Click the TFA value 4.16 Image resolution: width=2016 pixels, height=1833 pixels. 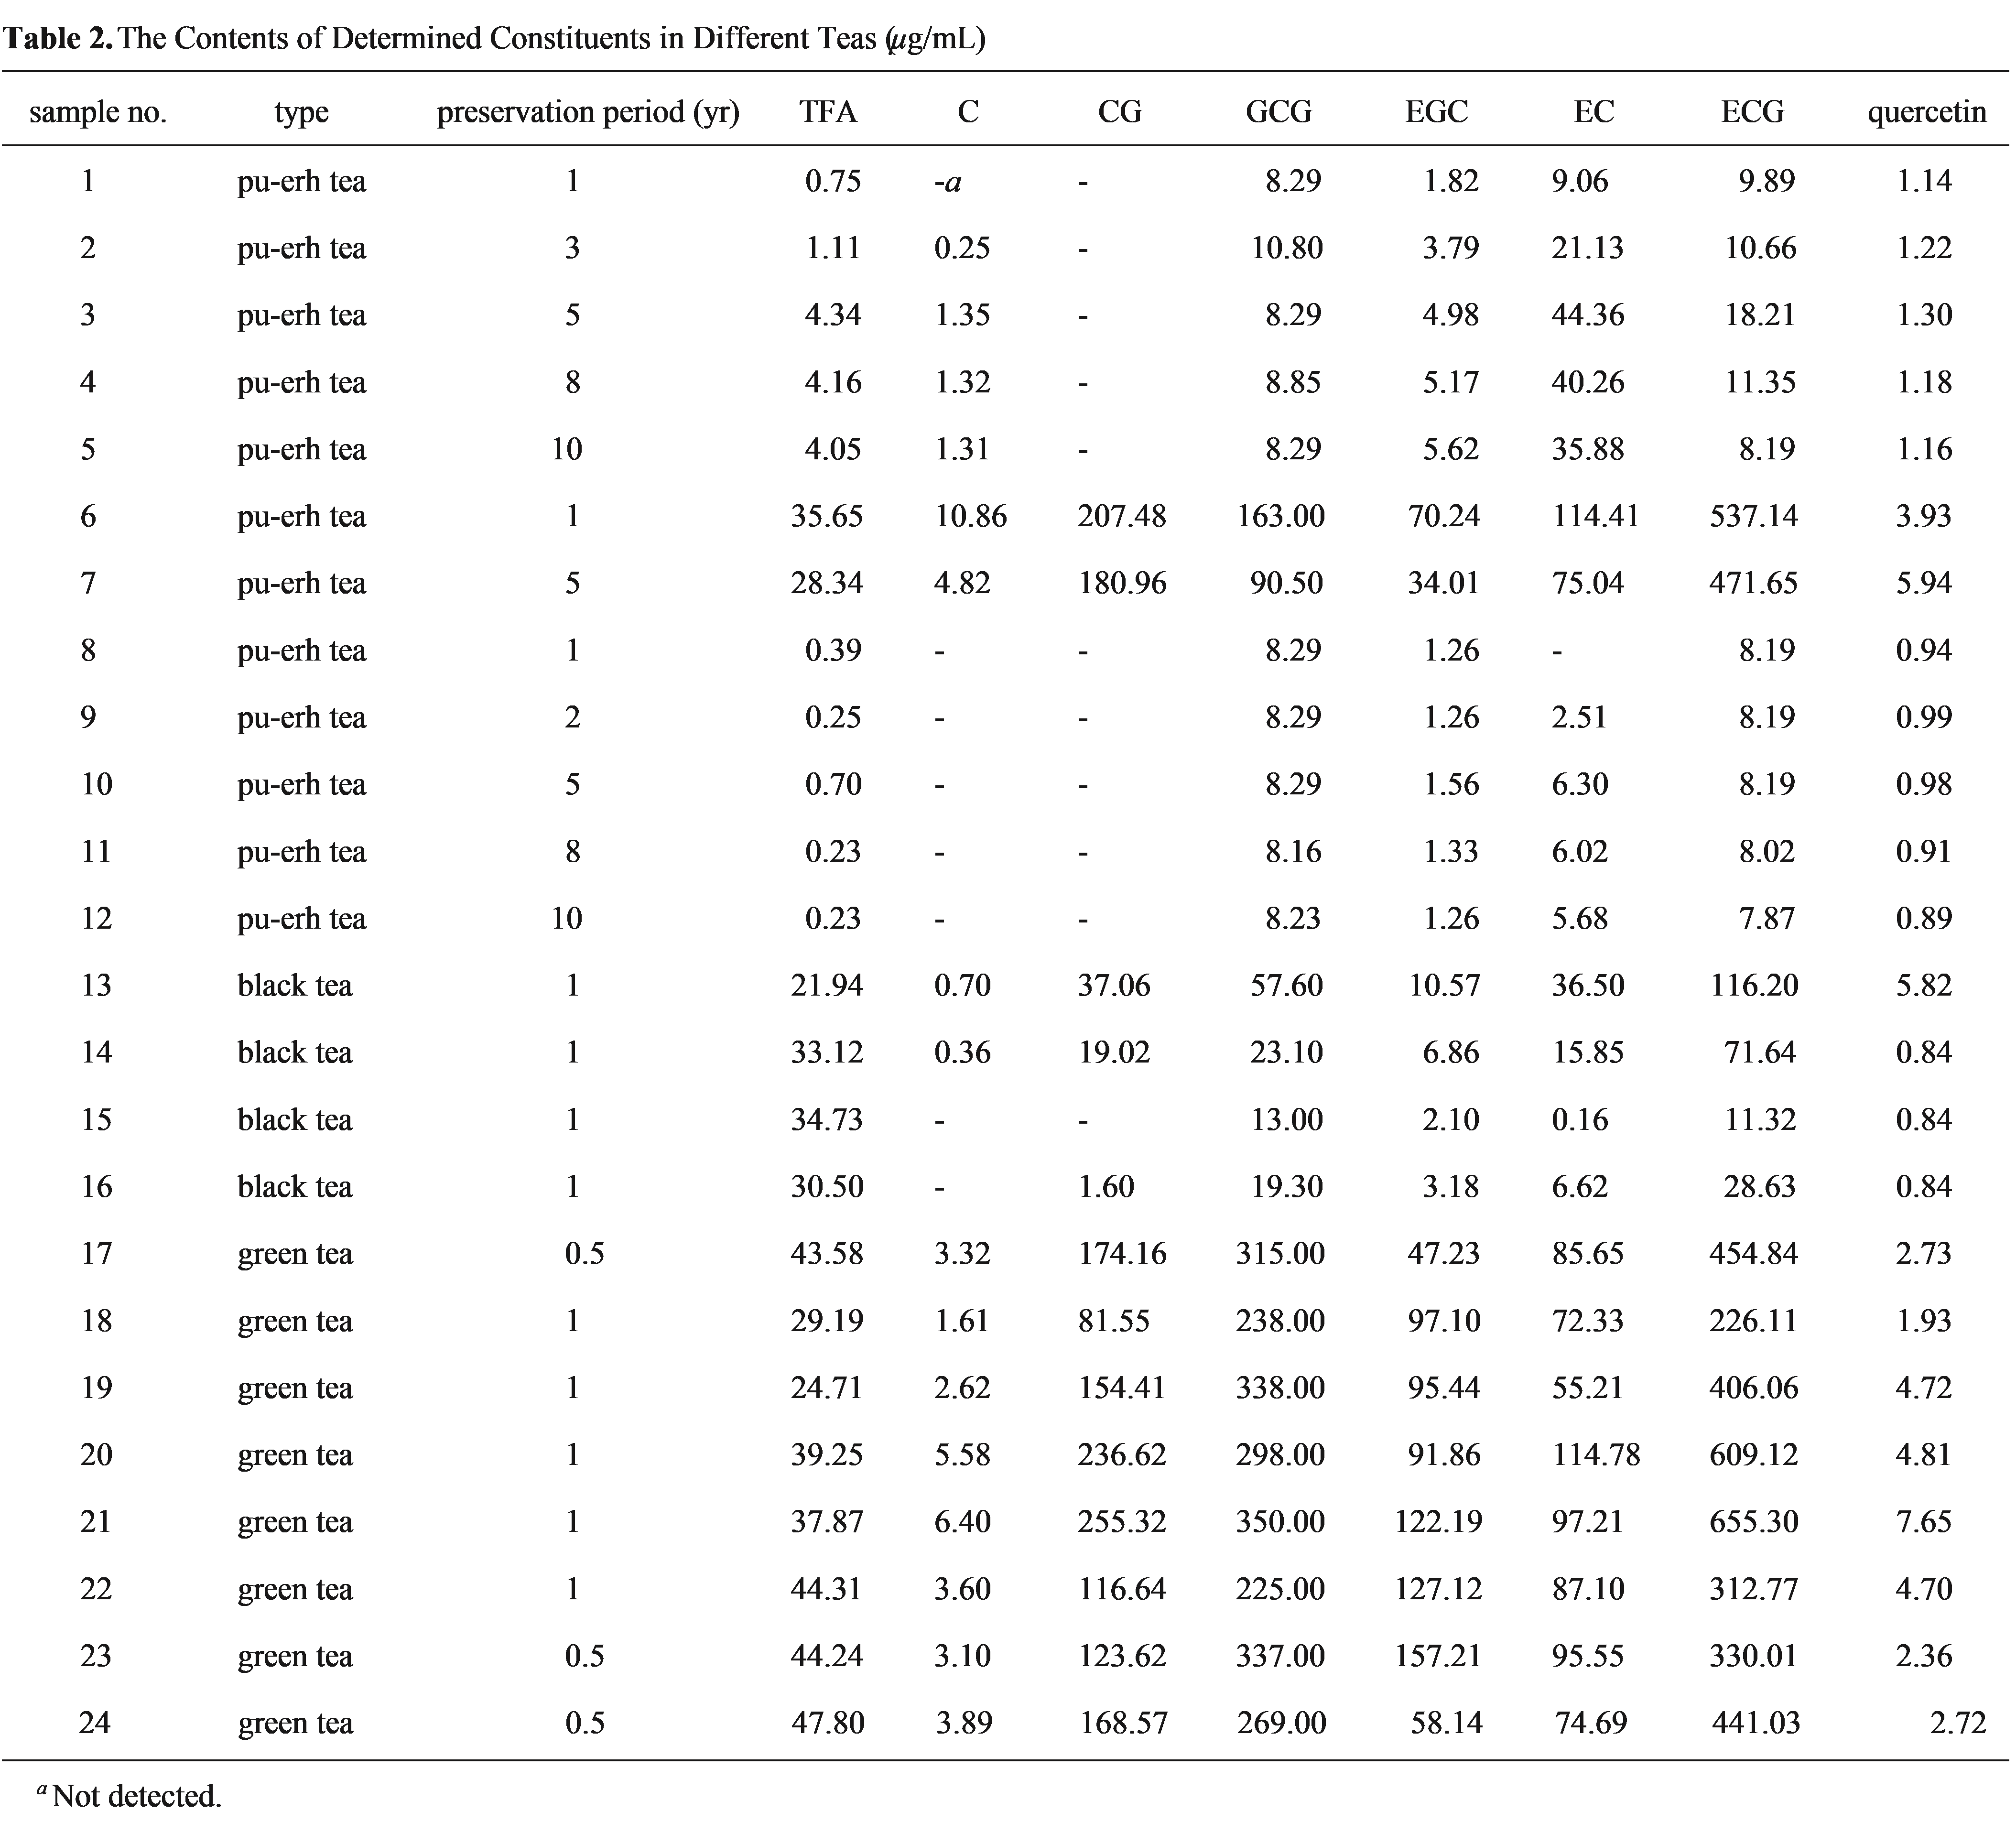pos(833,382)
